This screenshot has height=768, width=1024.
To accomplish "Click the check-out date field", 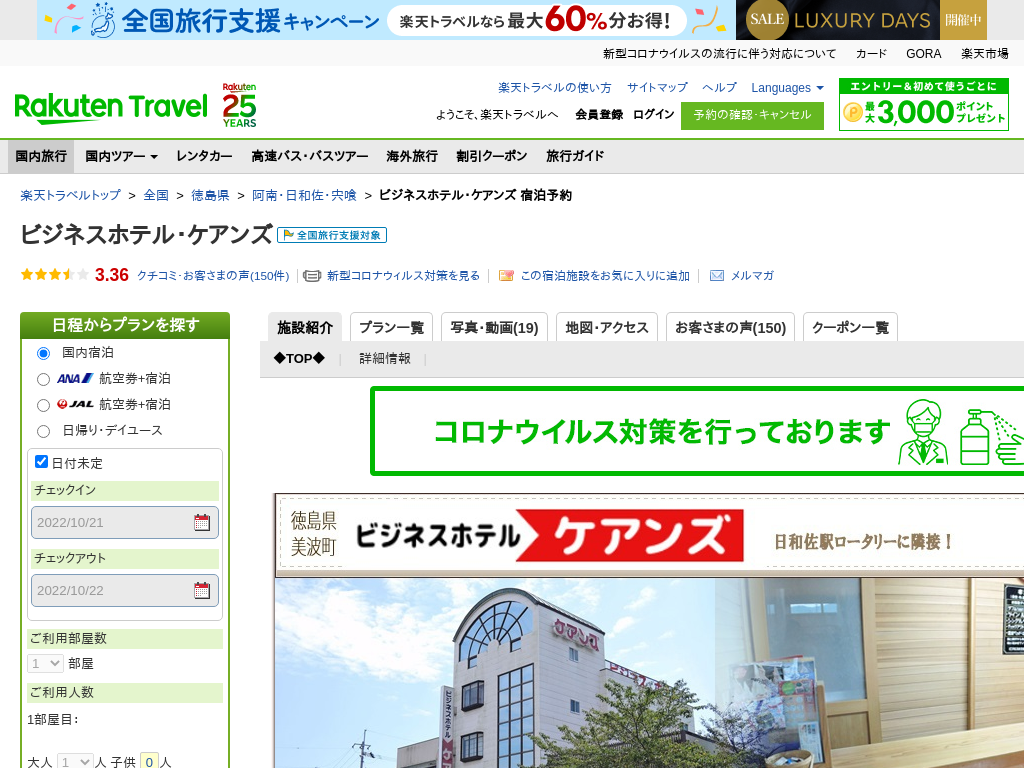I will (125, 590).
